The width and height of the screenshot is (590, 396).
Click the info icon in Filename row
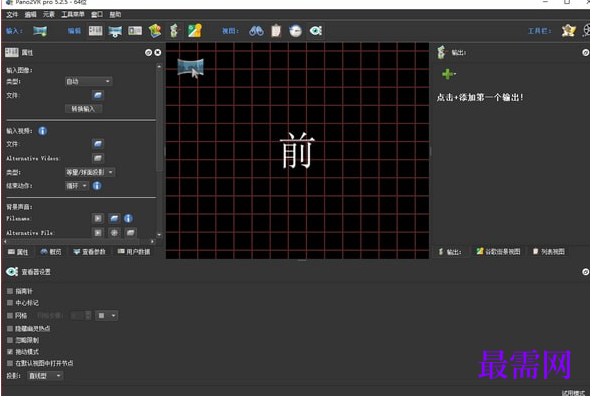[x=128, y=218]
